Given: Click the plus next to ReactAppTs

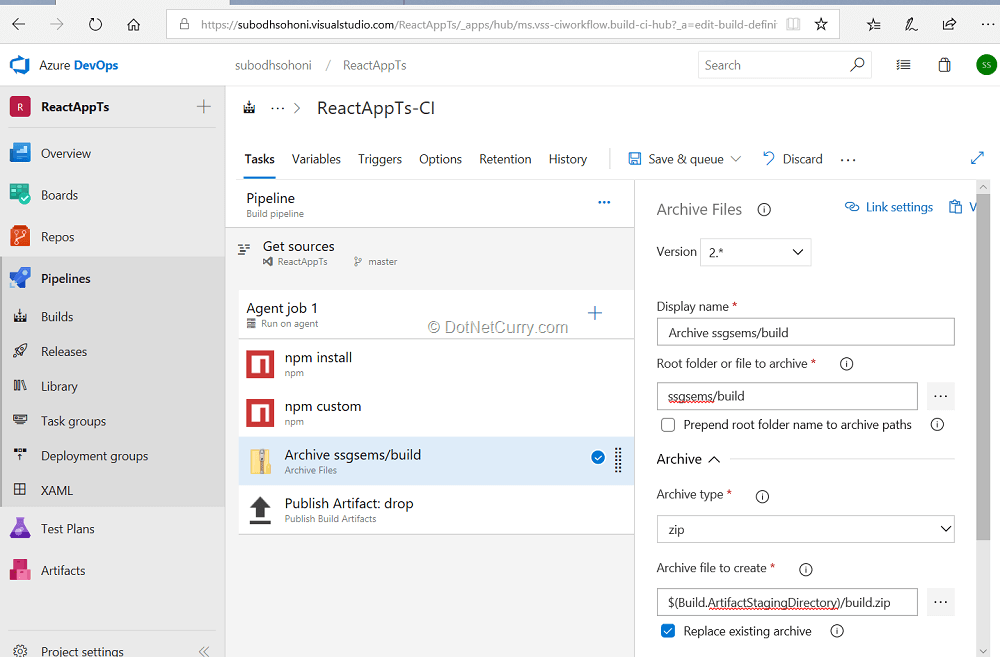Looking at the screenshot, I should click(203, 107).
